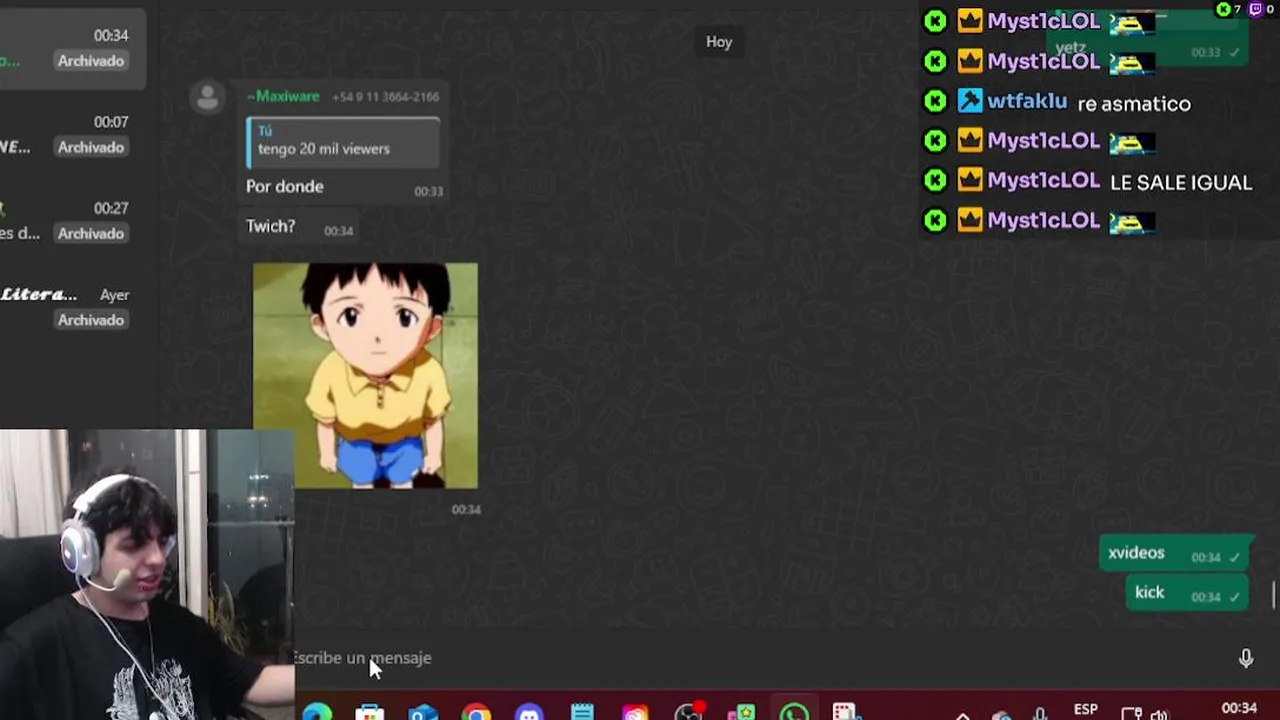This screenshot has width=1280, height=720.
Task: Click the Archivado badge on the Ayer chat
Action: coord(91,320)
